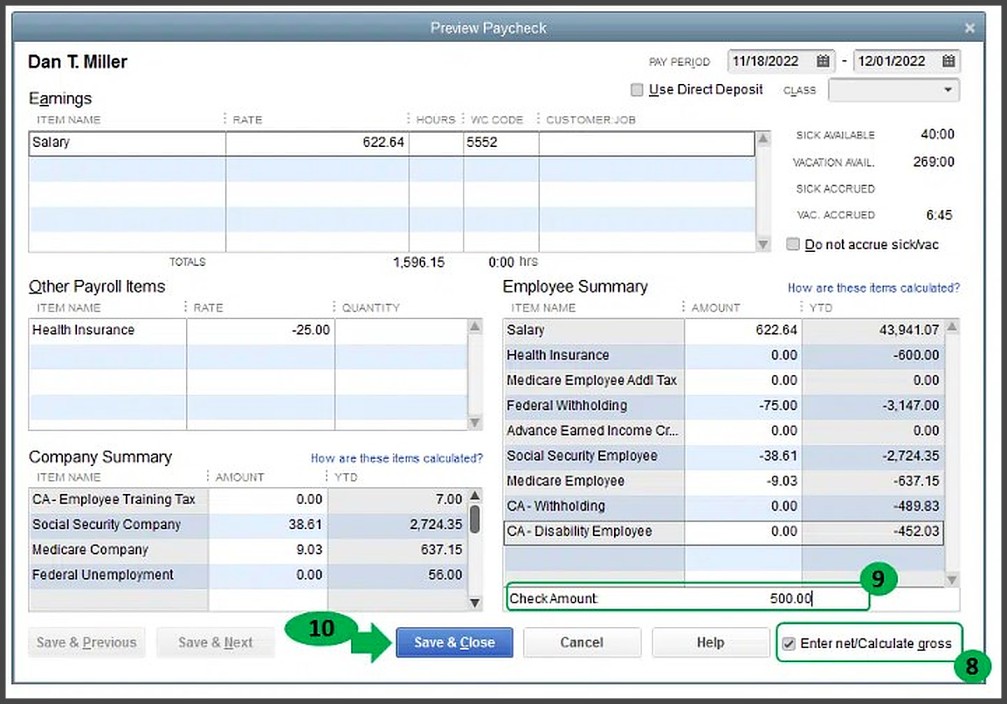Check Do not accrue sick/vac
Viewport: 1007px width, 704px height.
[x=793, y=244]
